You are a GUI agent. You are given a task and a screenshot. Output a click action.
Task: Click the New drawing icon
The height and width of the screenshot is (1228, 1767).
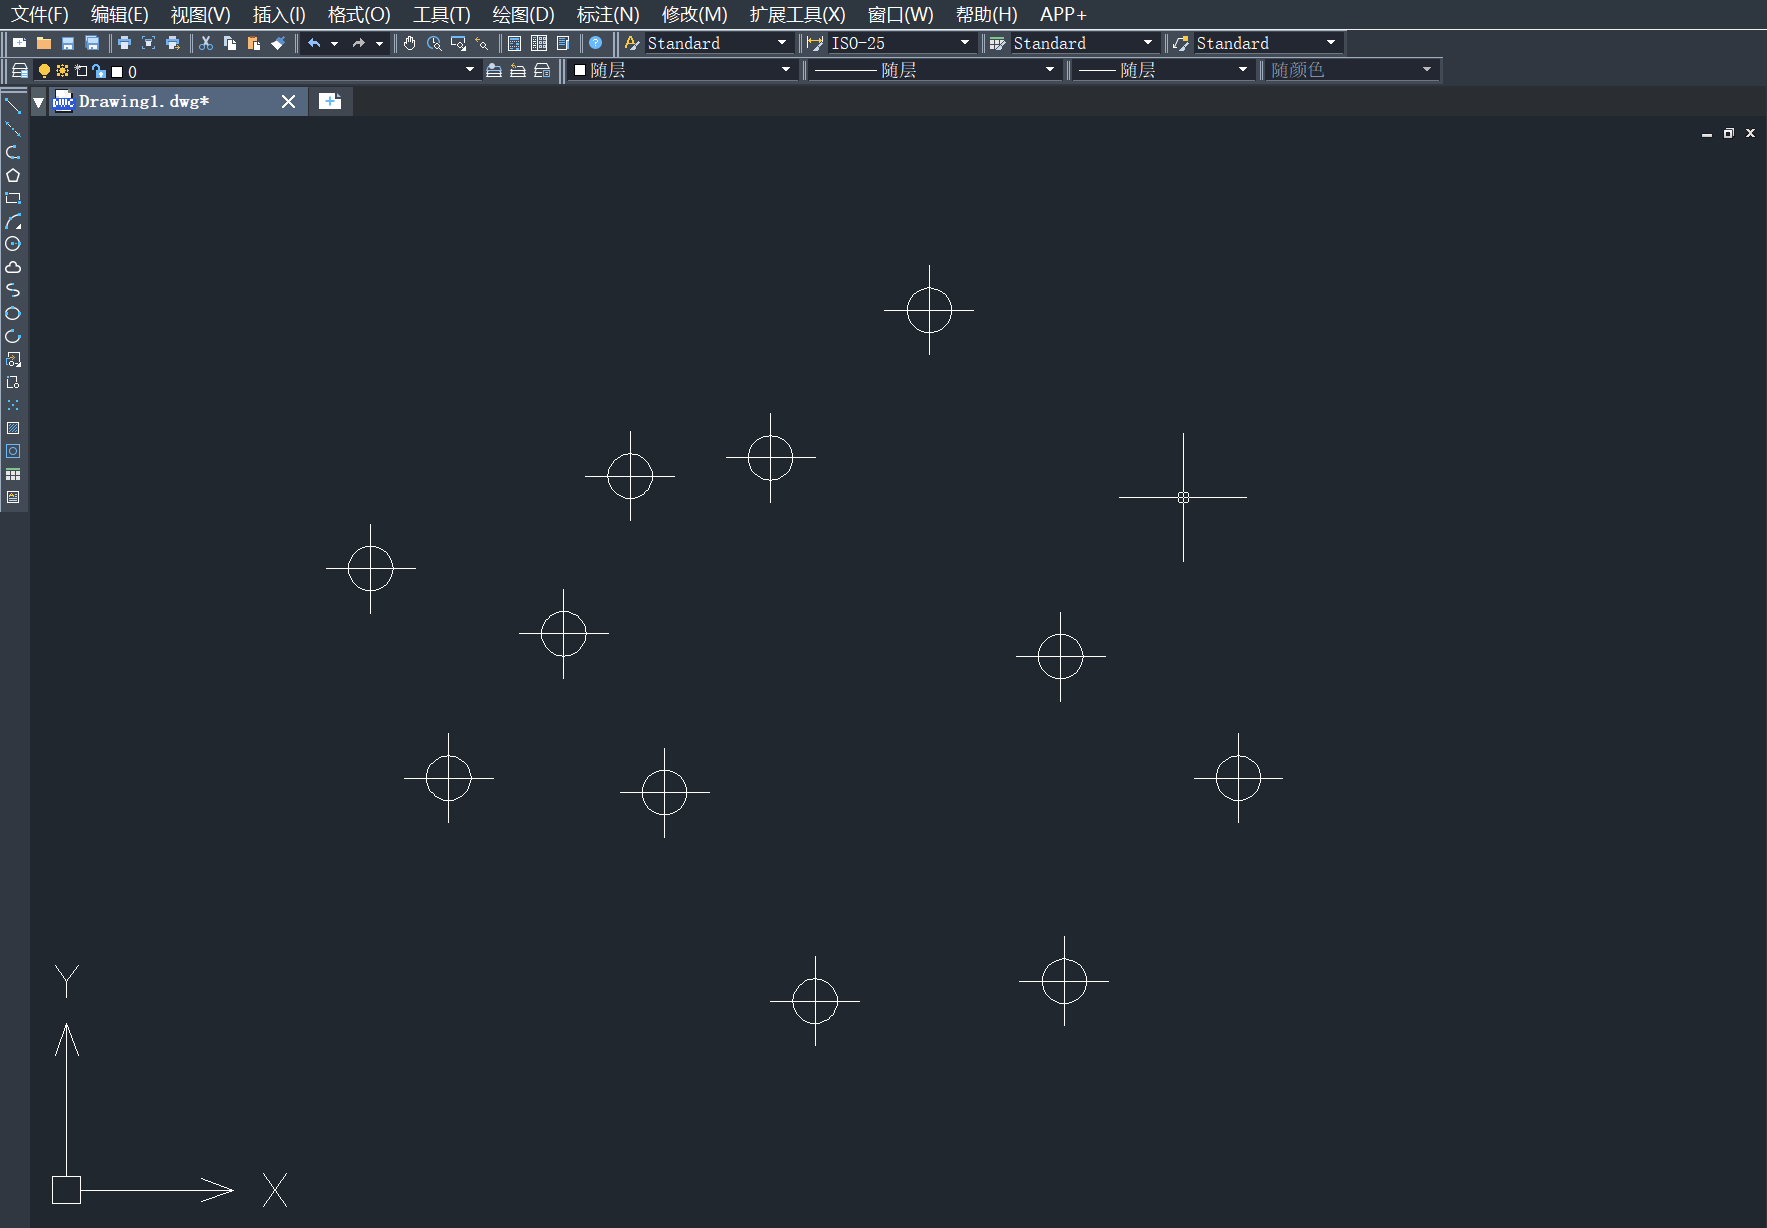(19, 43)
